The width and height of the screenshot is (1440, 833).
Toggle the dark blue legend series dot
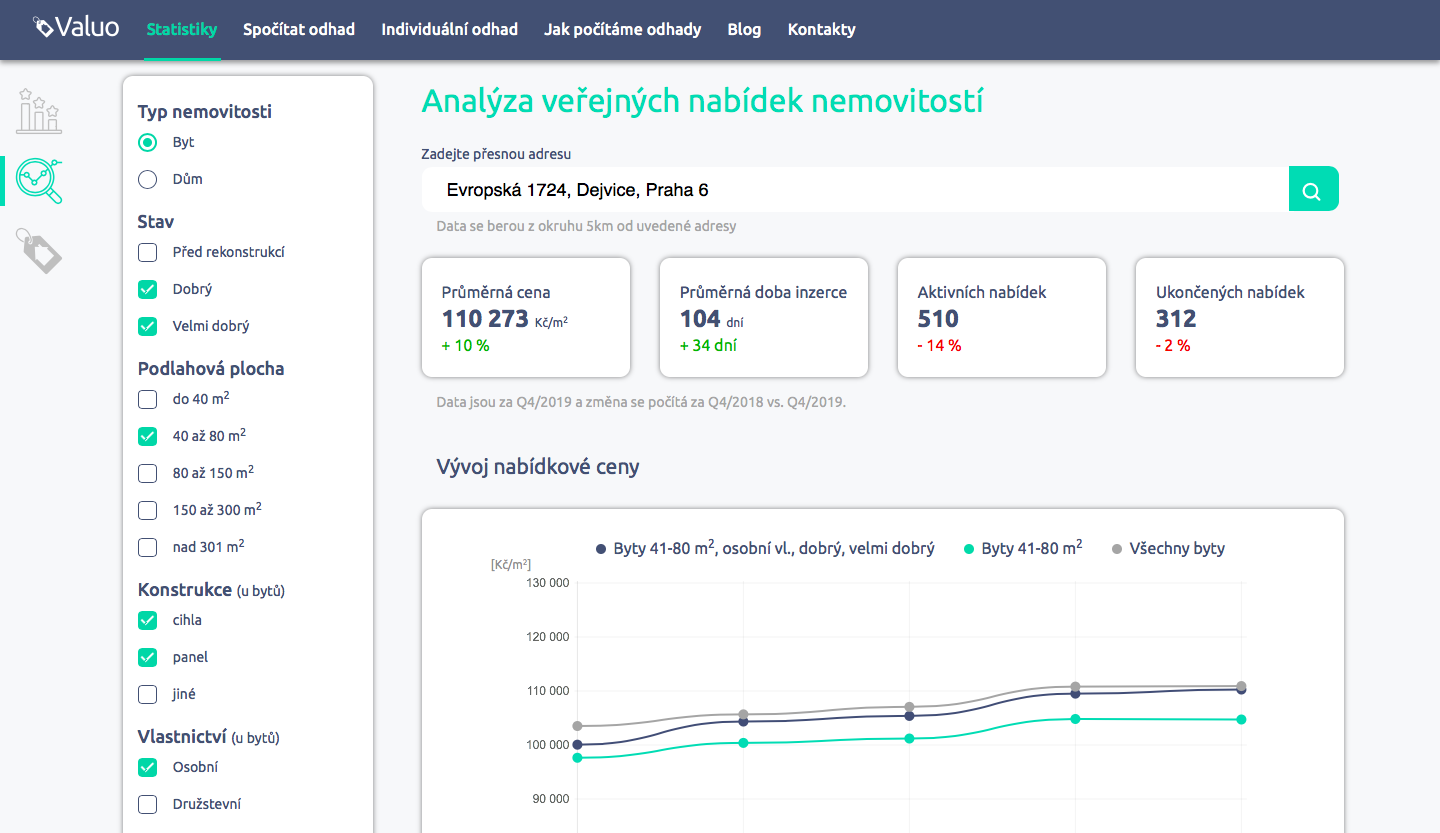[601, 549]
